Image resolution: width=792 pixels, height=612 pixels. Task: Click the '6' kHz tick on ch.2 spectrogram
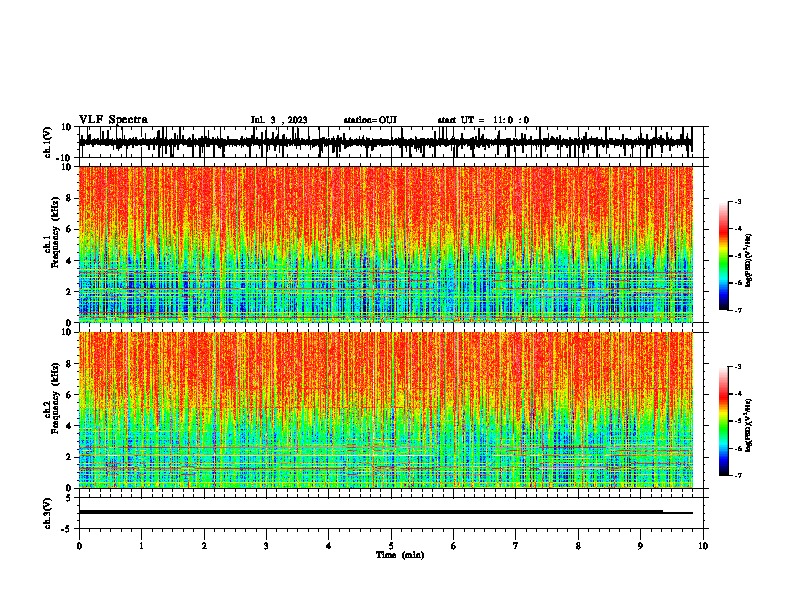pos(70,395)
